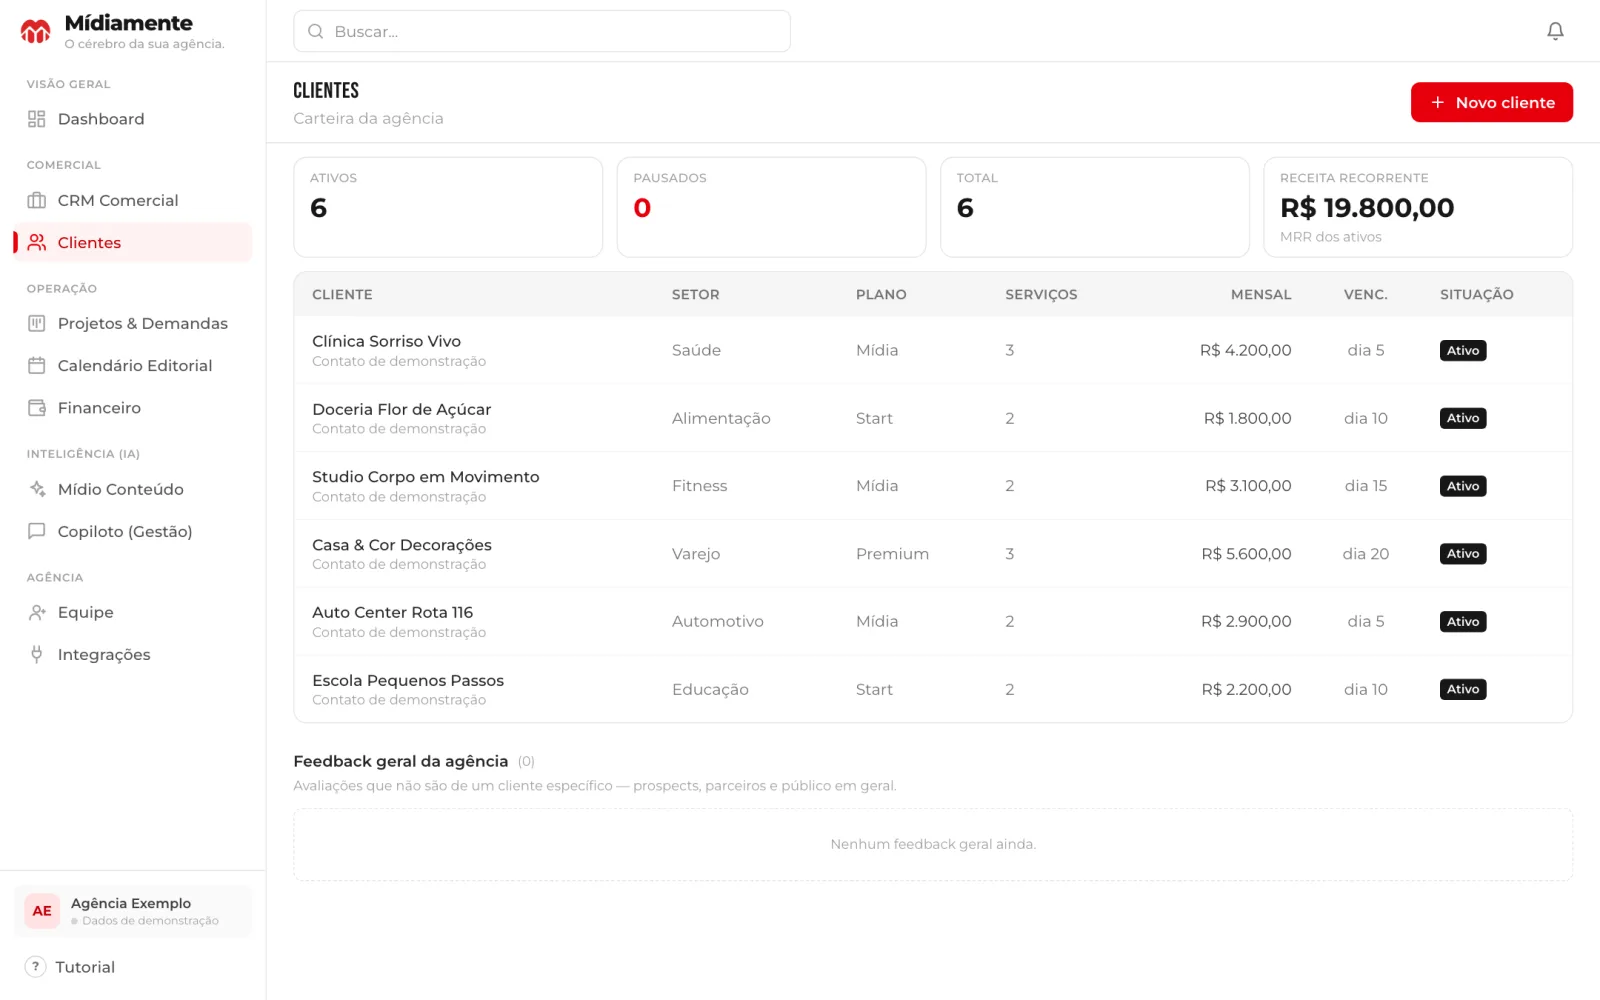Screen dimensions: 1600x1000
Task: Open the notifications bell
Action: 1555,31
